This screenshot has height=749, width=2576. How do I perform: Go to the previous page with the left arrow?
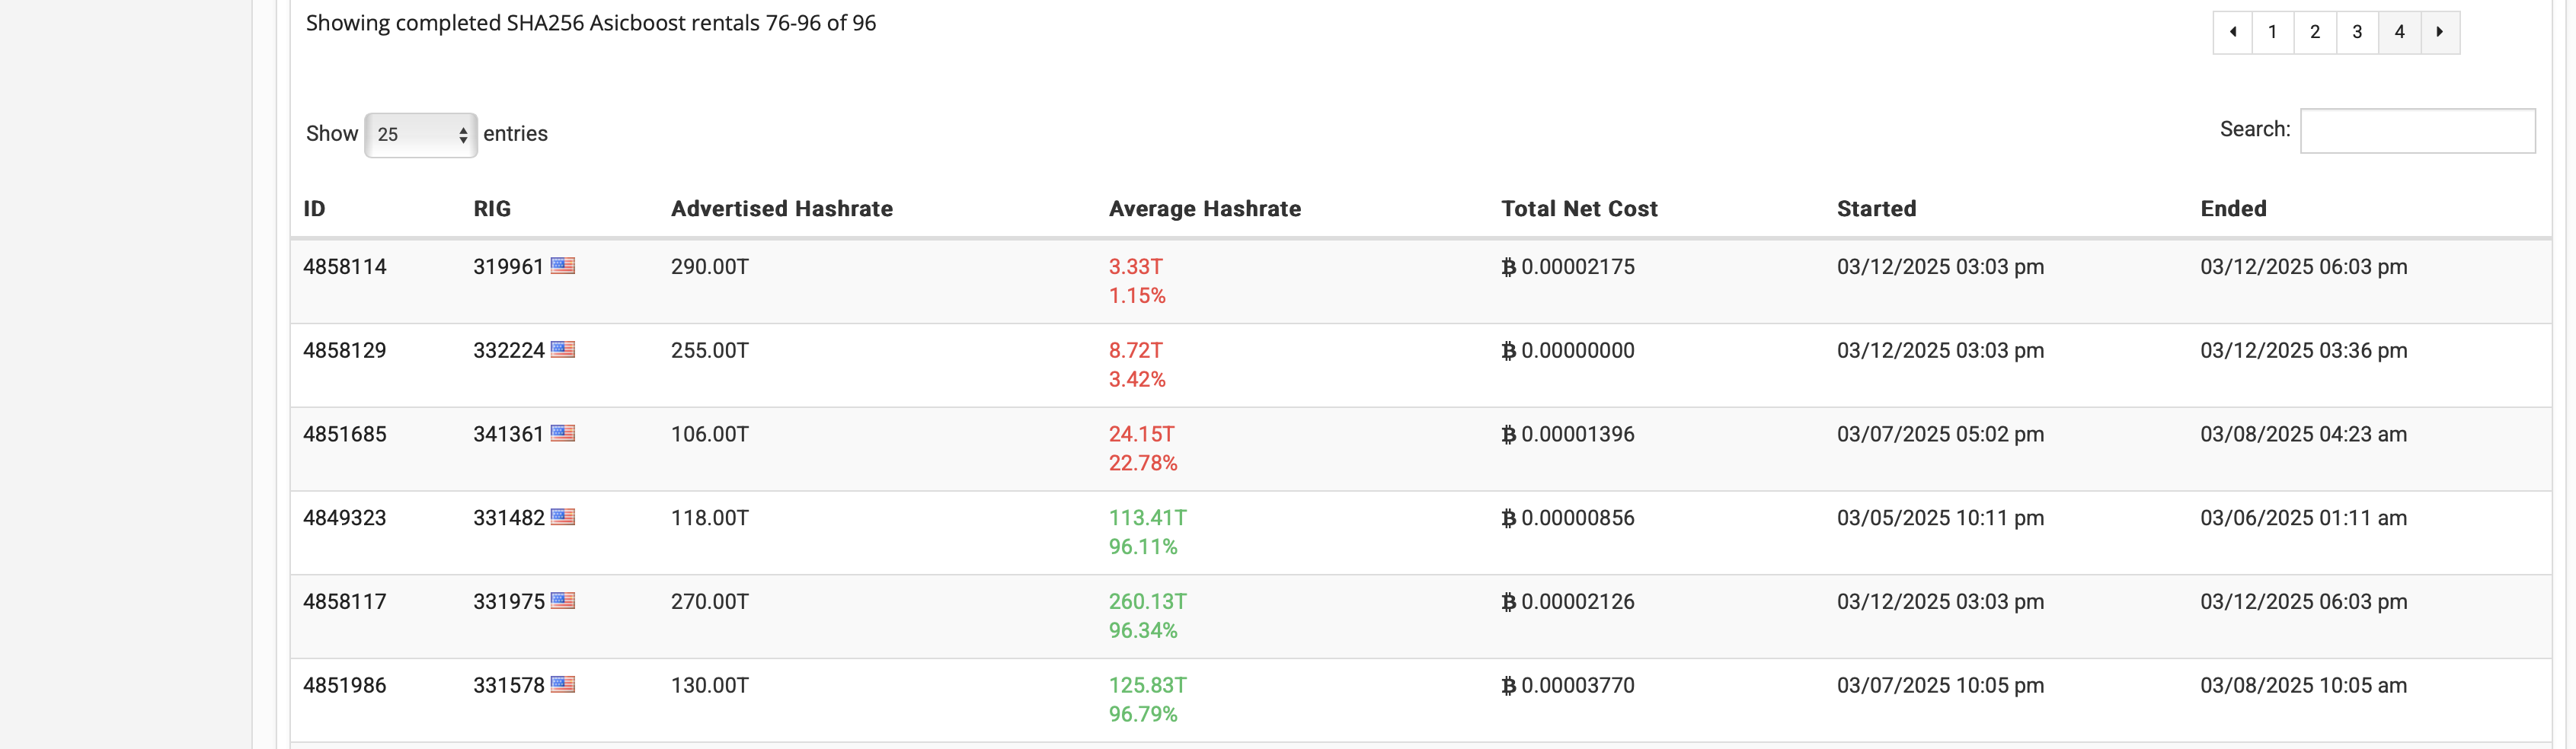click(2232, 32)
